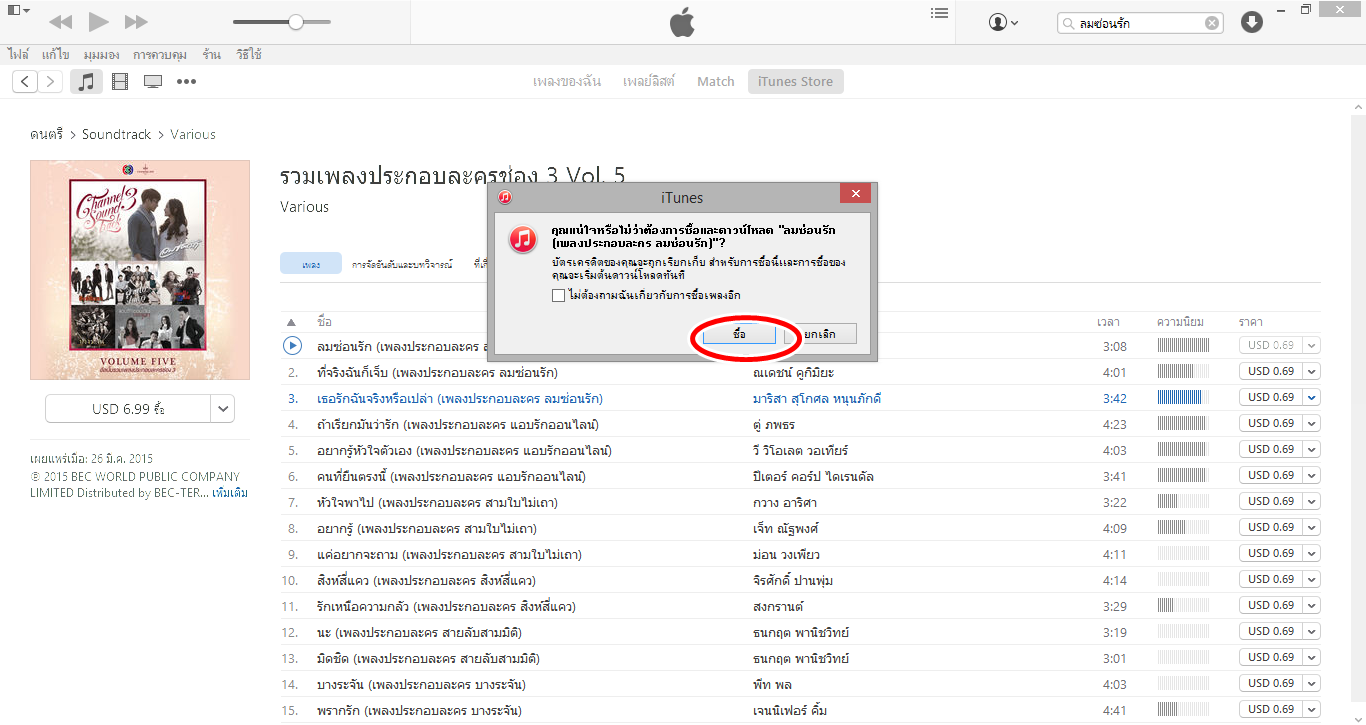Expand options arrow for track 5 price
Image resolution: width=1366 pixels, height=725 pixels.
click(x=1311, y=449)
